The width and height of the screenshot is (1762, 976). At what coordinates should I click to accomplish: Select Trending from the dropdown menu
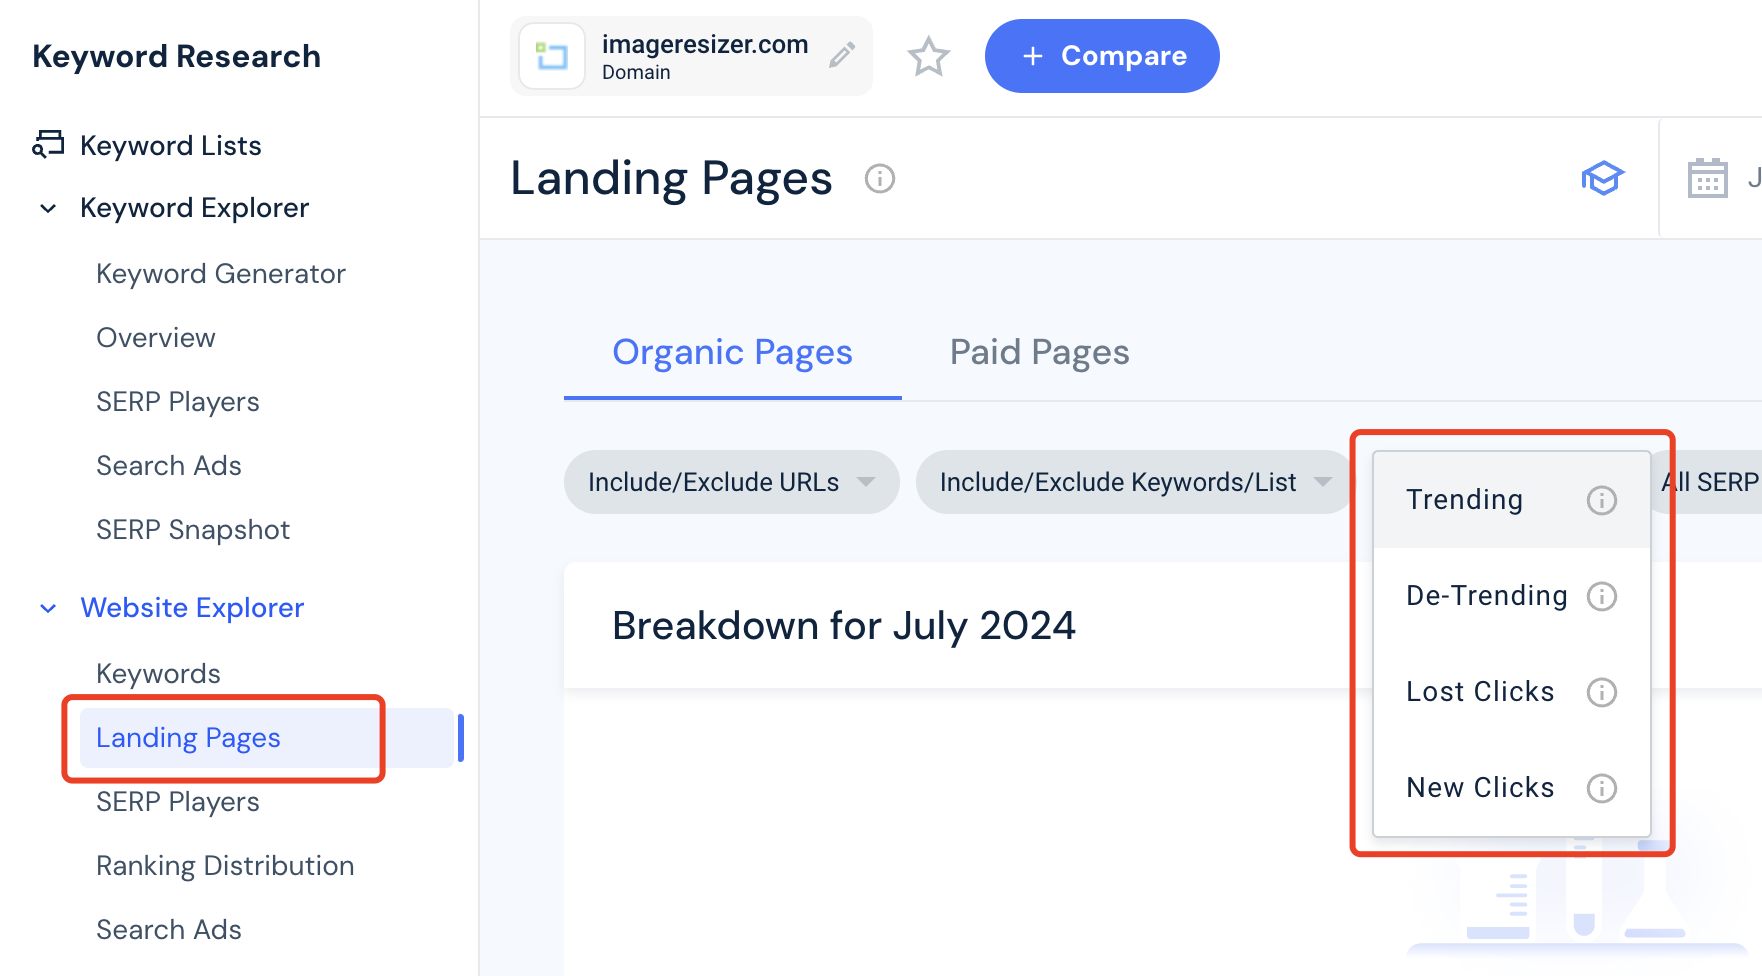point(1512,500)
